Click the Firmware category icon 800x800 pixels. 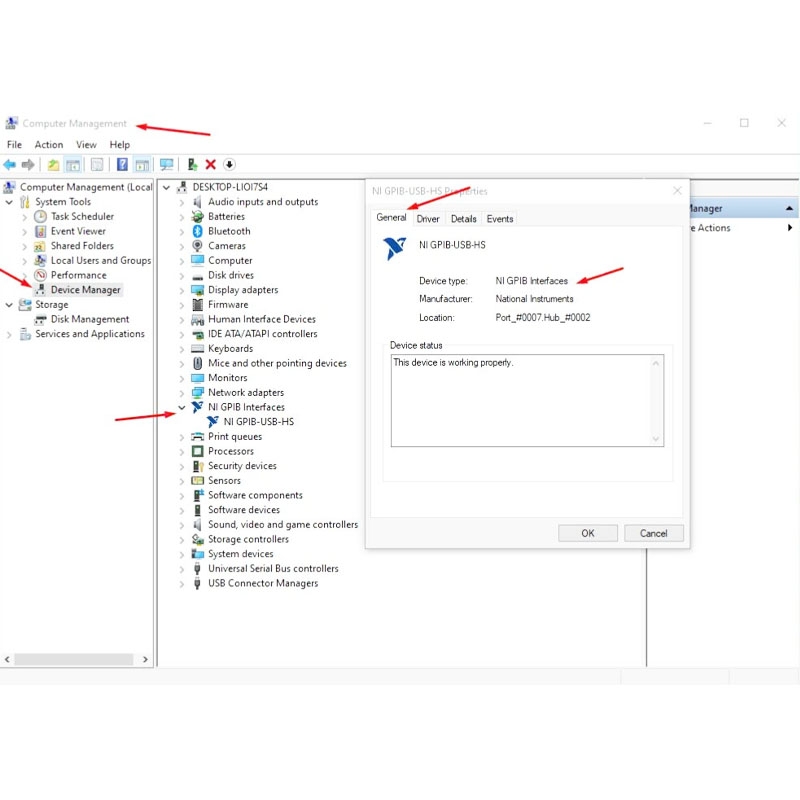click(x=197, y=305)
